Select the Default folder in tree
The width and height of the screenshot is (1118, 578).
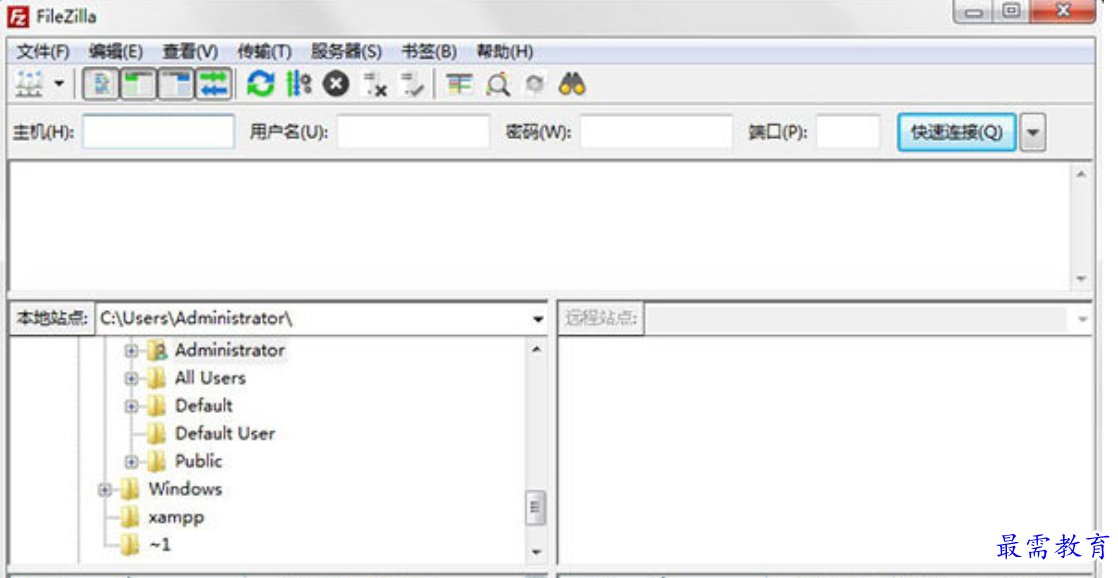click(204, 406)
